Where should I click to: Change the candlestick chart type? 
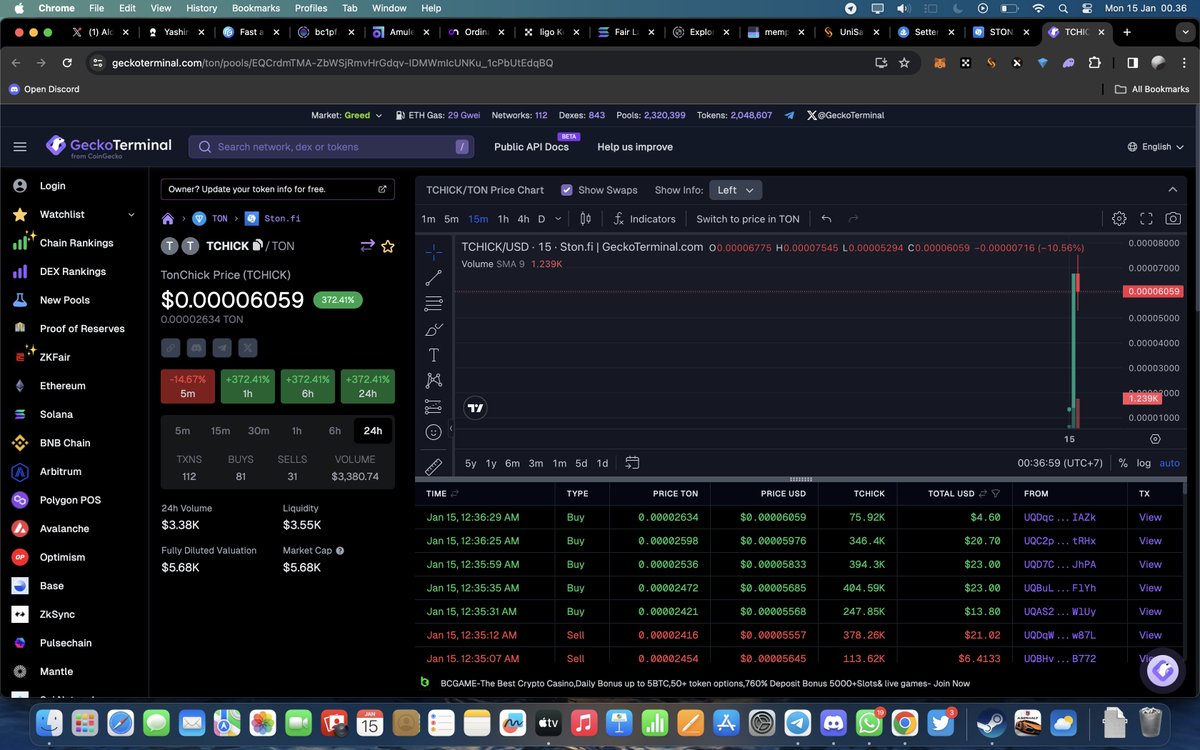click(x=586, y=219)
